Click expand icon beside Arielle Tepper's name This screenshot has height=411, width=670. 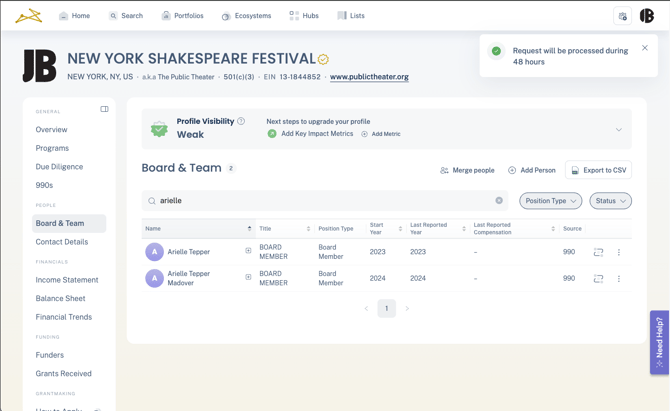(x=248, y=251)
